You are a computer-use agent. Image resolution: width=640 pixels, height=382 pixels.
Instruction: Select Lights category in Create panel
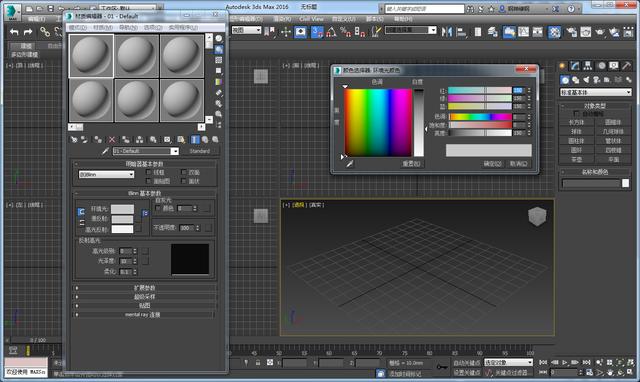point(586,80)
